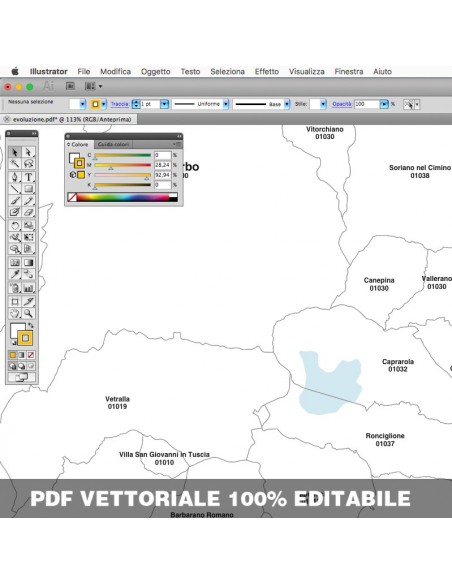Select the Slice tool
This screenshot has width=452, height=584.
tap(28, 301)
